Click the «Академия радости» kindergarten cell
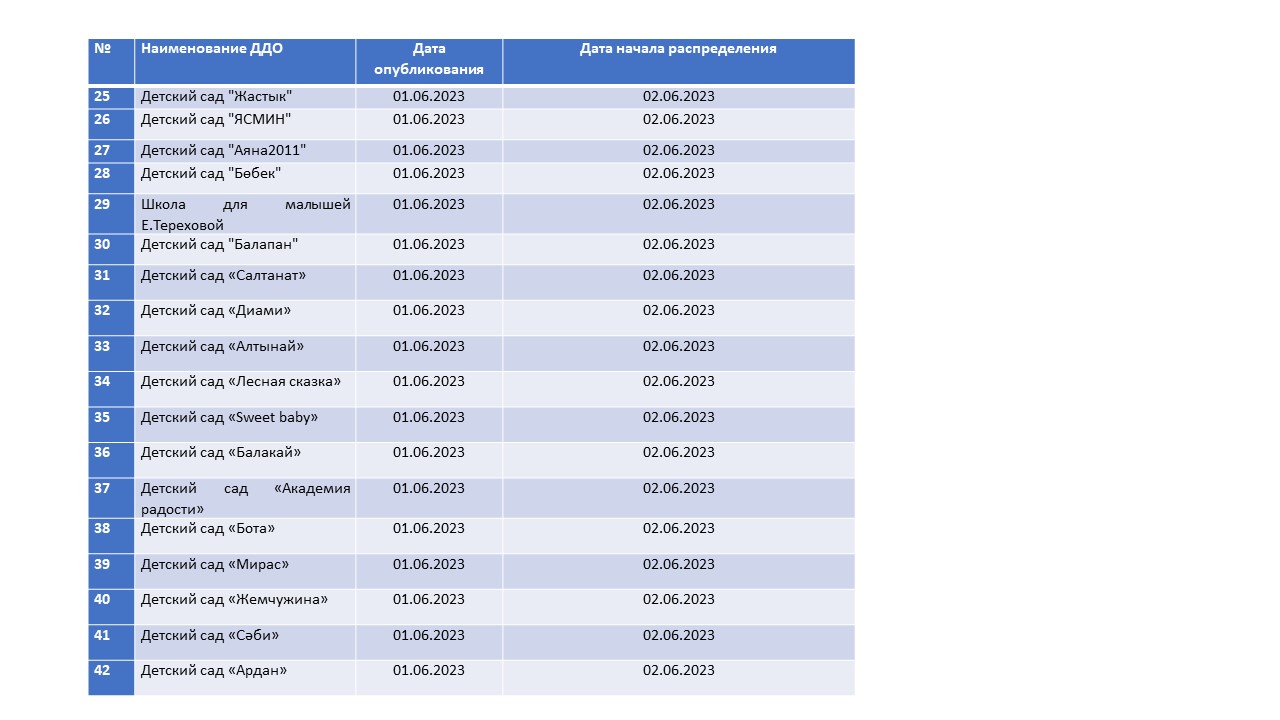Image resolution: width=1280 pixels, height=720 pixels. pos(245,498)
